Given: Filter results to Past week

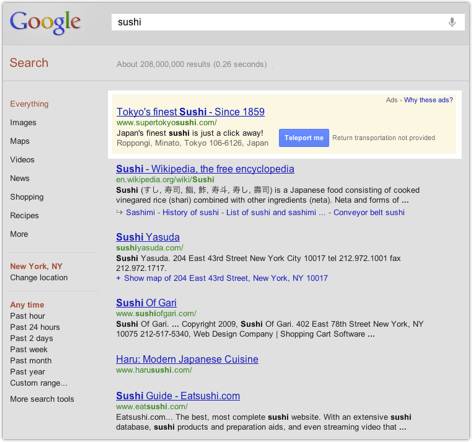Looking at the screenshot, I should pos(29,349).
